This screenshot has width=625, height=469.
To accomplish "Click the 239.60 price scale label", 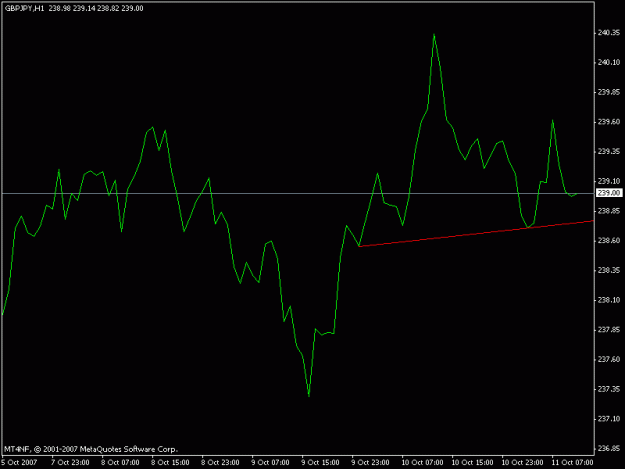I will click(x=609, y=122).
